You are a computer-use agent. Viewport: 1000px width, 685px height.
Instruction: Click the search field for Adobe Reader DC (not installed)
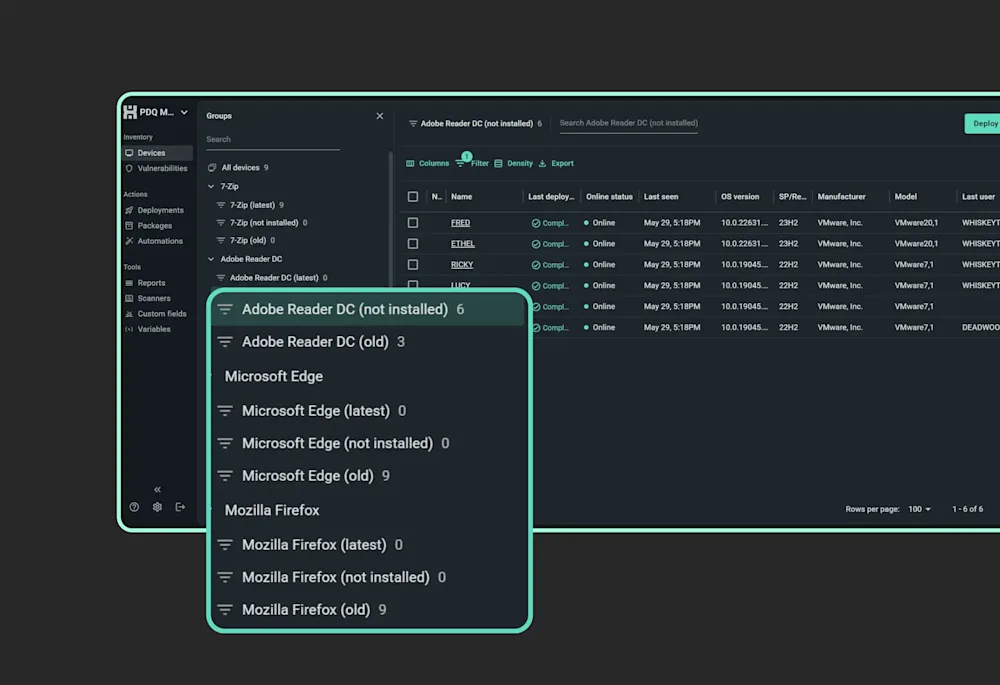628,123
